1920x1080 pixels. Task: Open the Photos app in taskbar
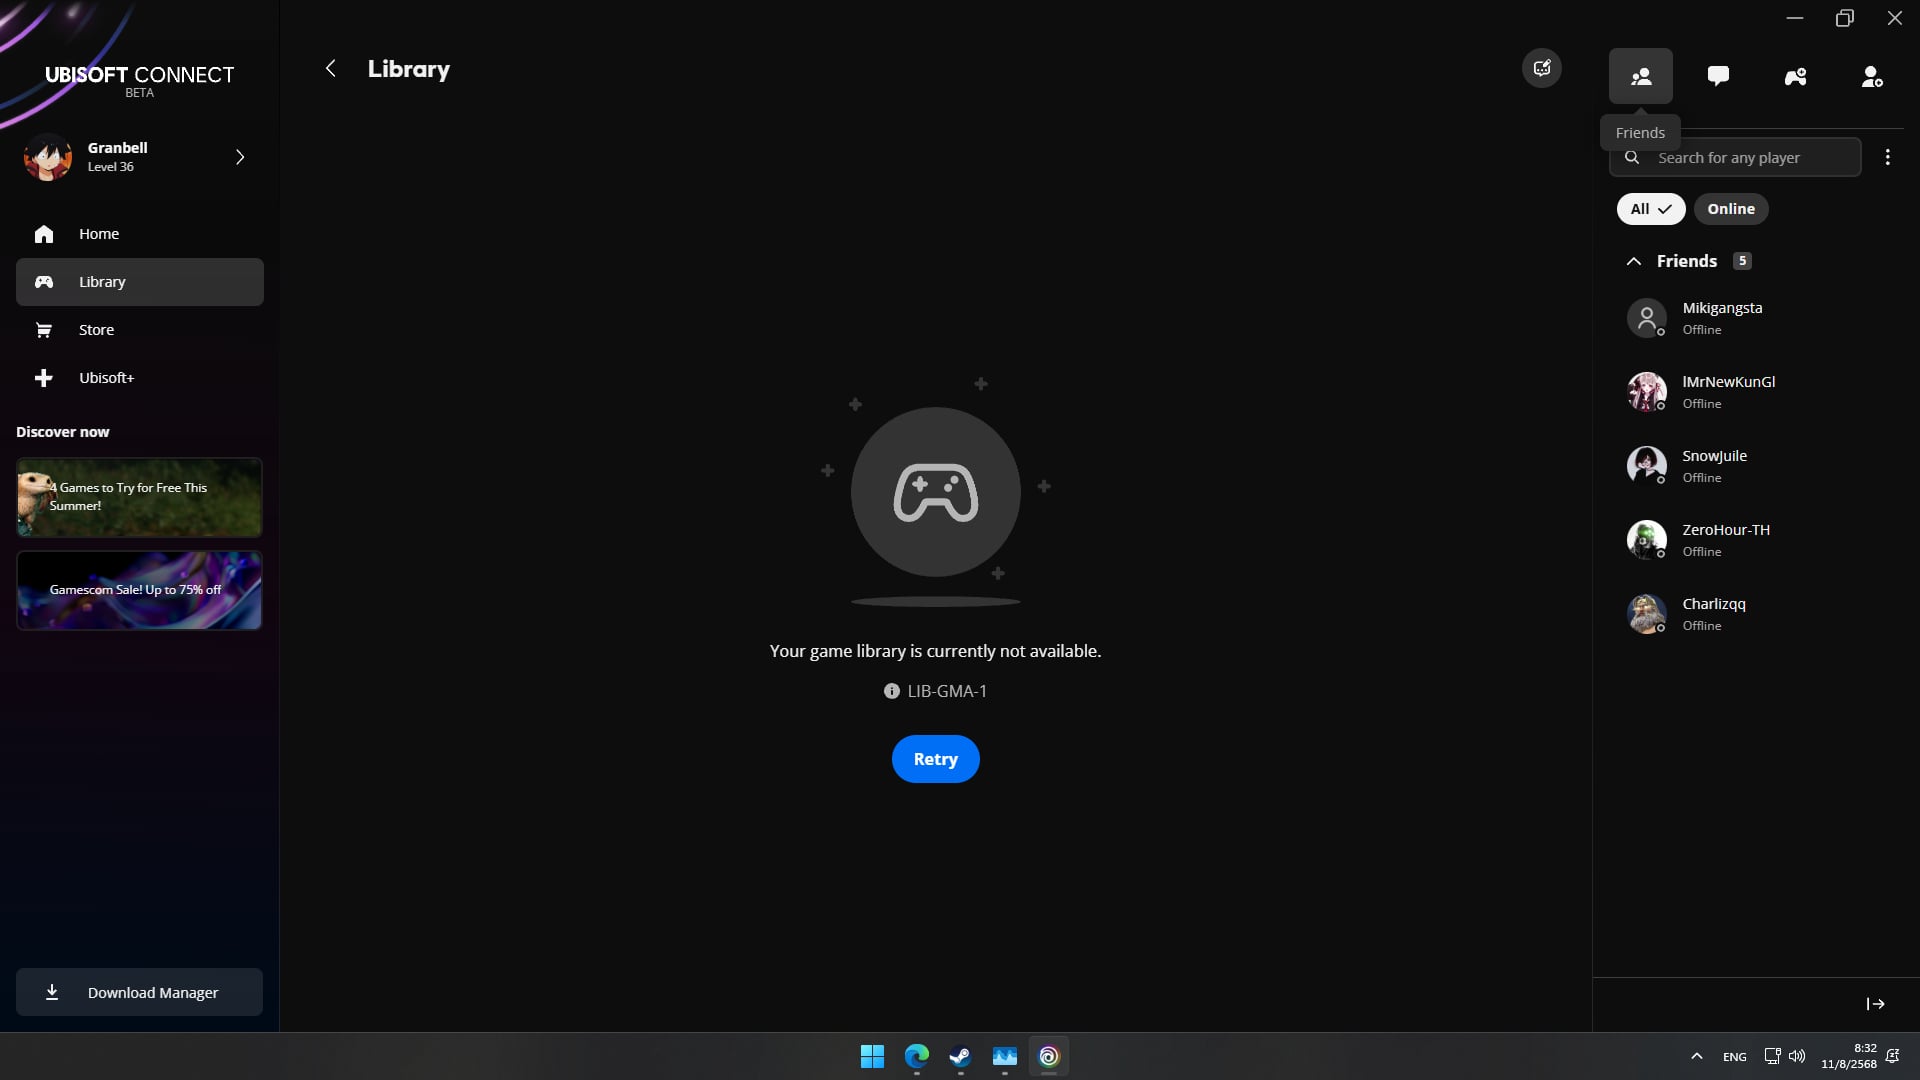point(1004,1056)
